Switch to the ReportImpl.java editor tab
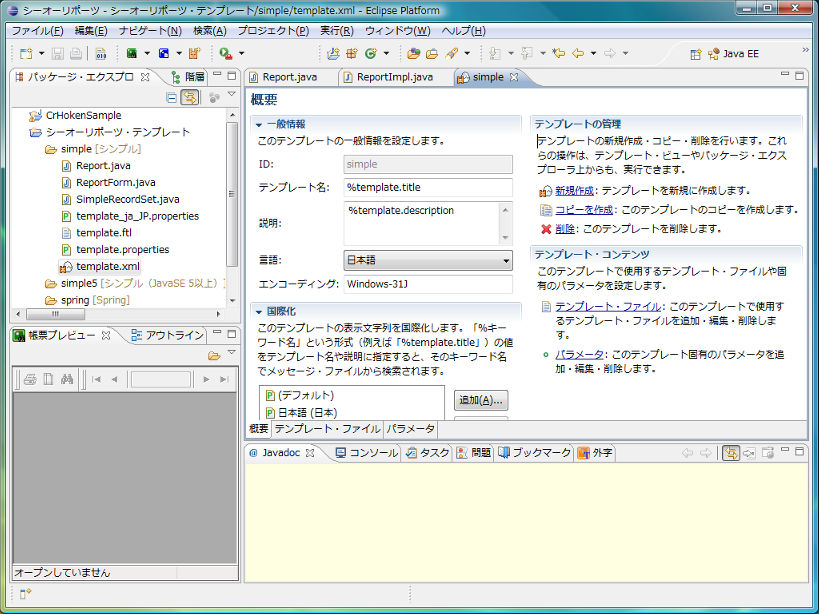Screen dimensions: 819x614 coord(394,77)
